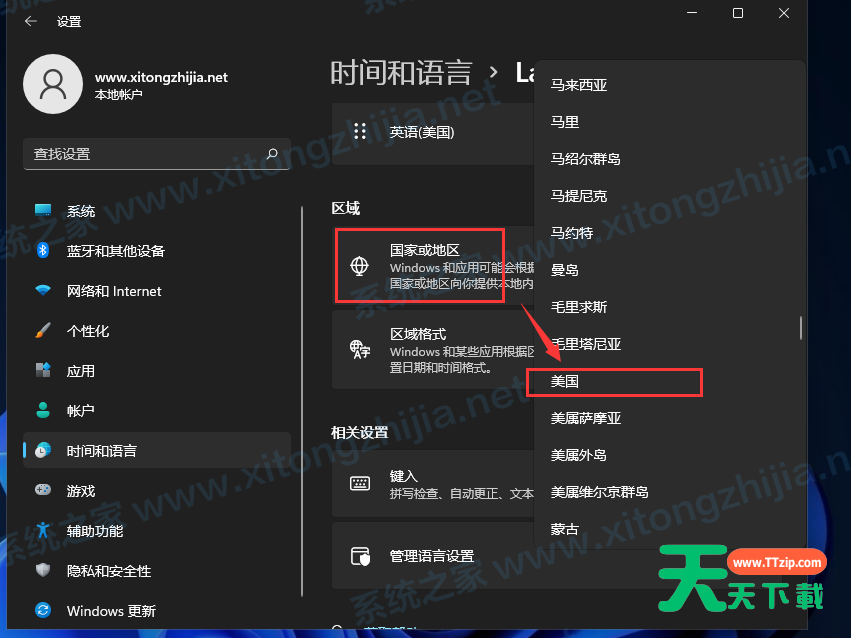
Task: Click the drag handle dots beside 英语(美国)
Action: pos(360,131)
